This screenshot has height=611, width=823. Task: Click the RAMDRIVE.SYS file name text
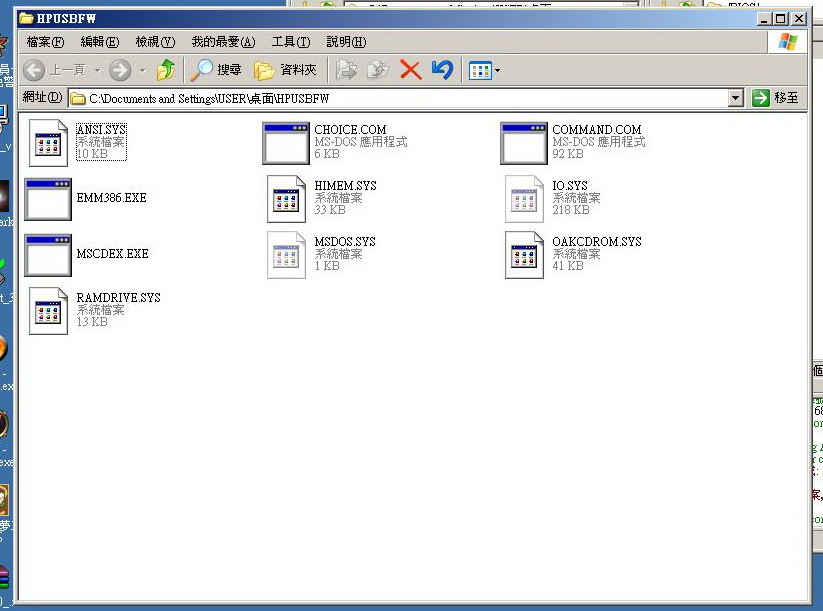[x=119, y=298]
